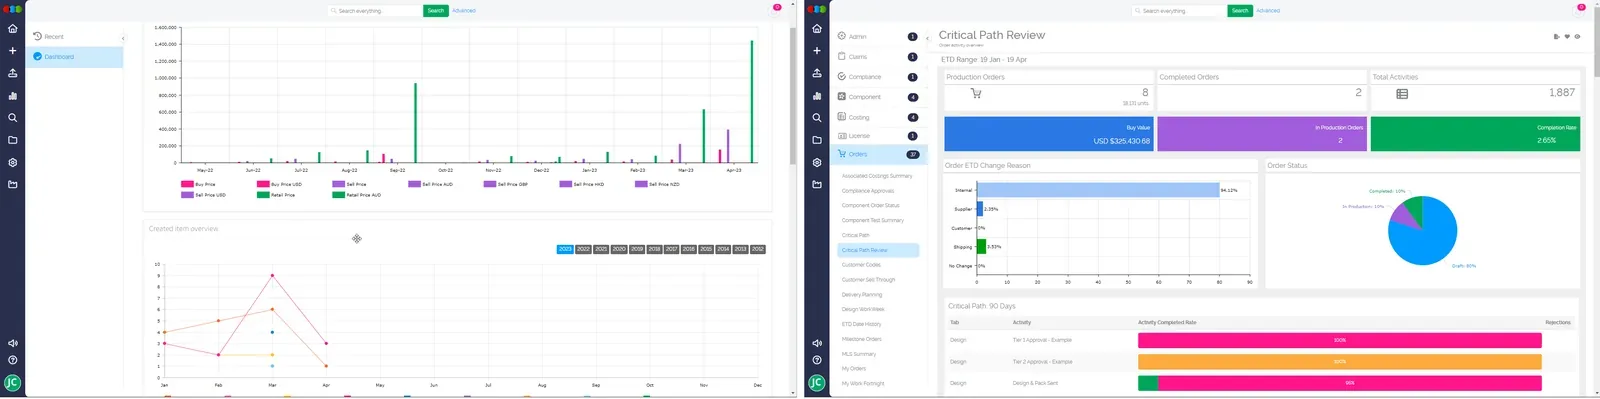Focus Search everything field in right window
Image resolution: width=1600 pixels, height=399 pixels.
[1180, 11]
